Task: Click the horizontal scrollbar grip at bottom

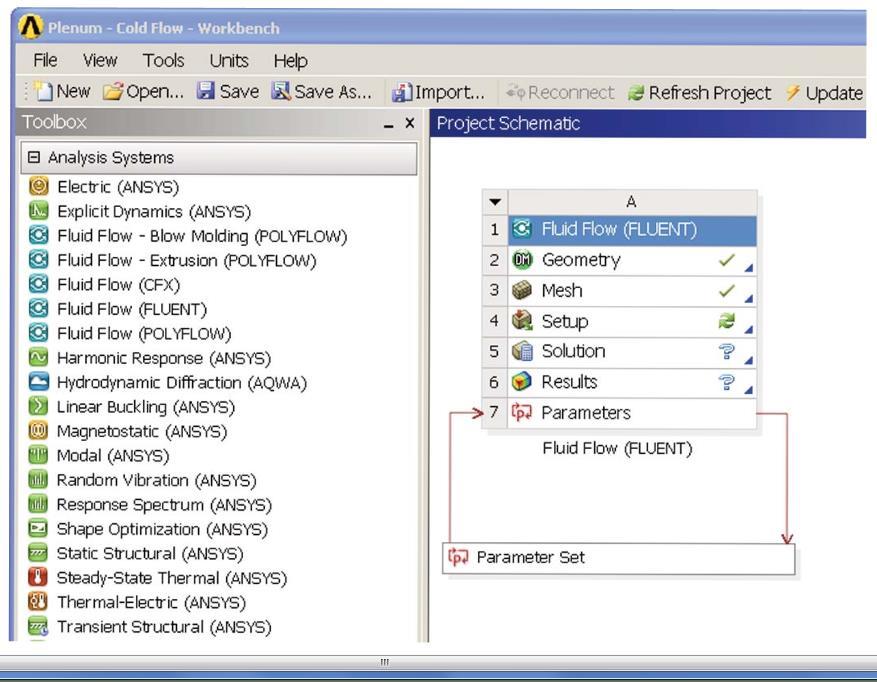Action: 385,662
